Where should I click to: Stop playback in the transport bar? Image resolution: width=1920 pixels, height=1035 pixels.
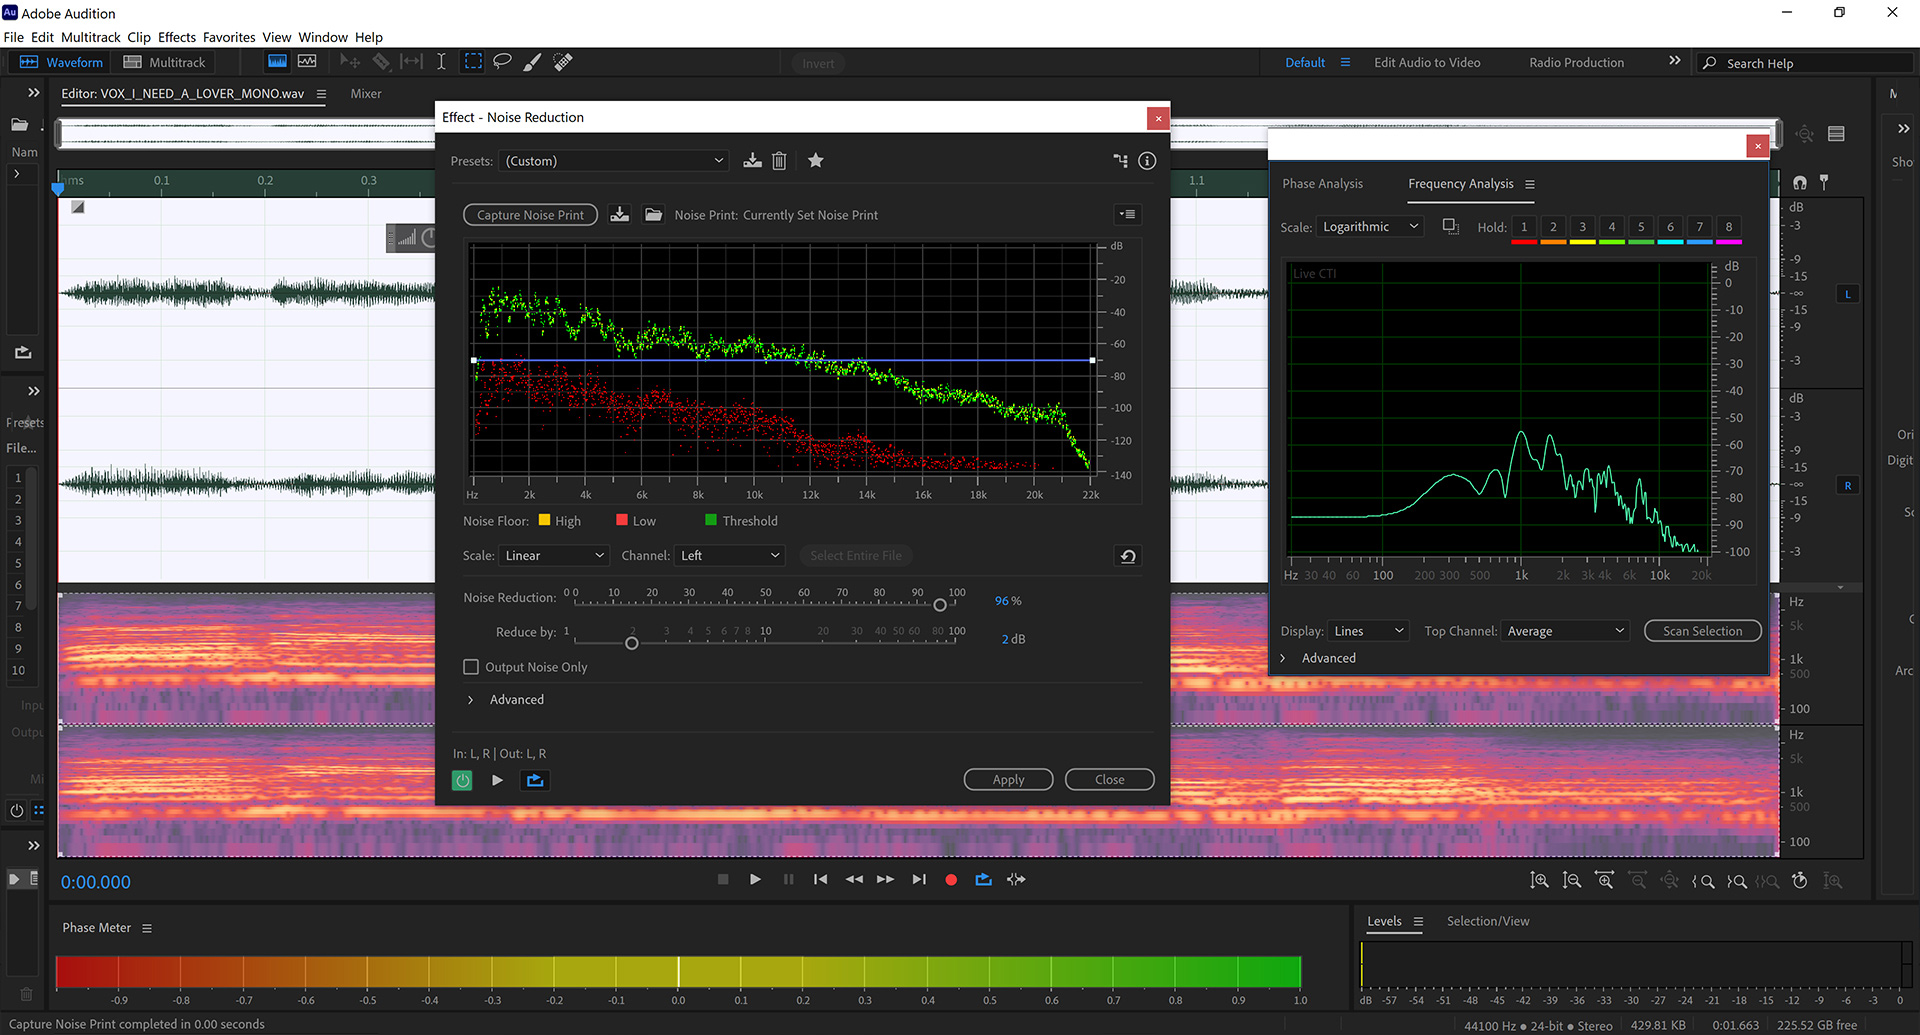(x=723, y=880)
